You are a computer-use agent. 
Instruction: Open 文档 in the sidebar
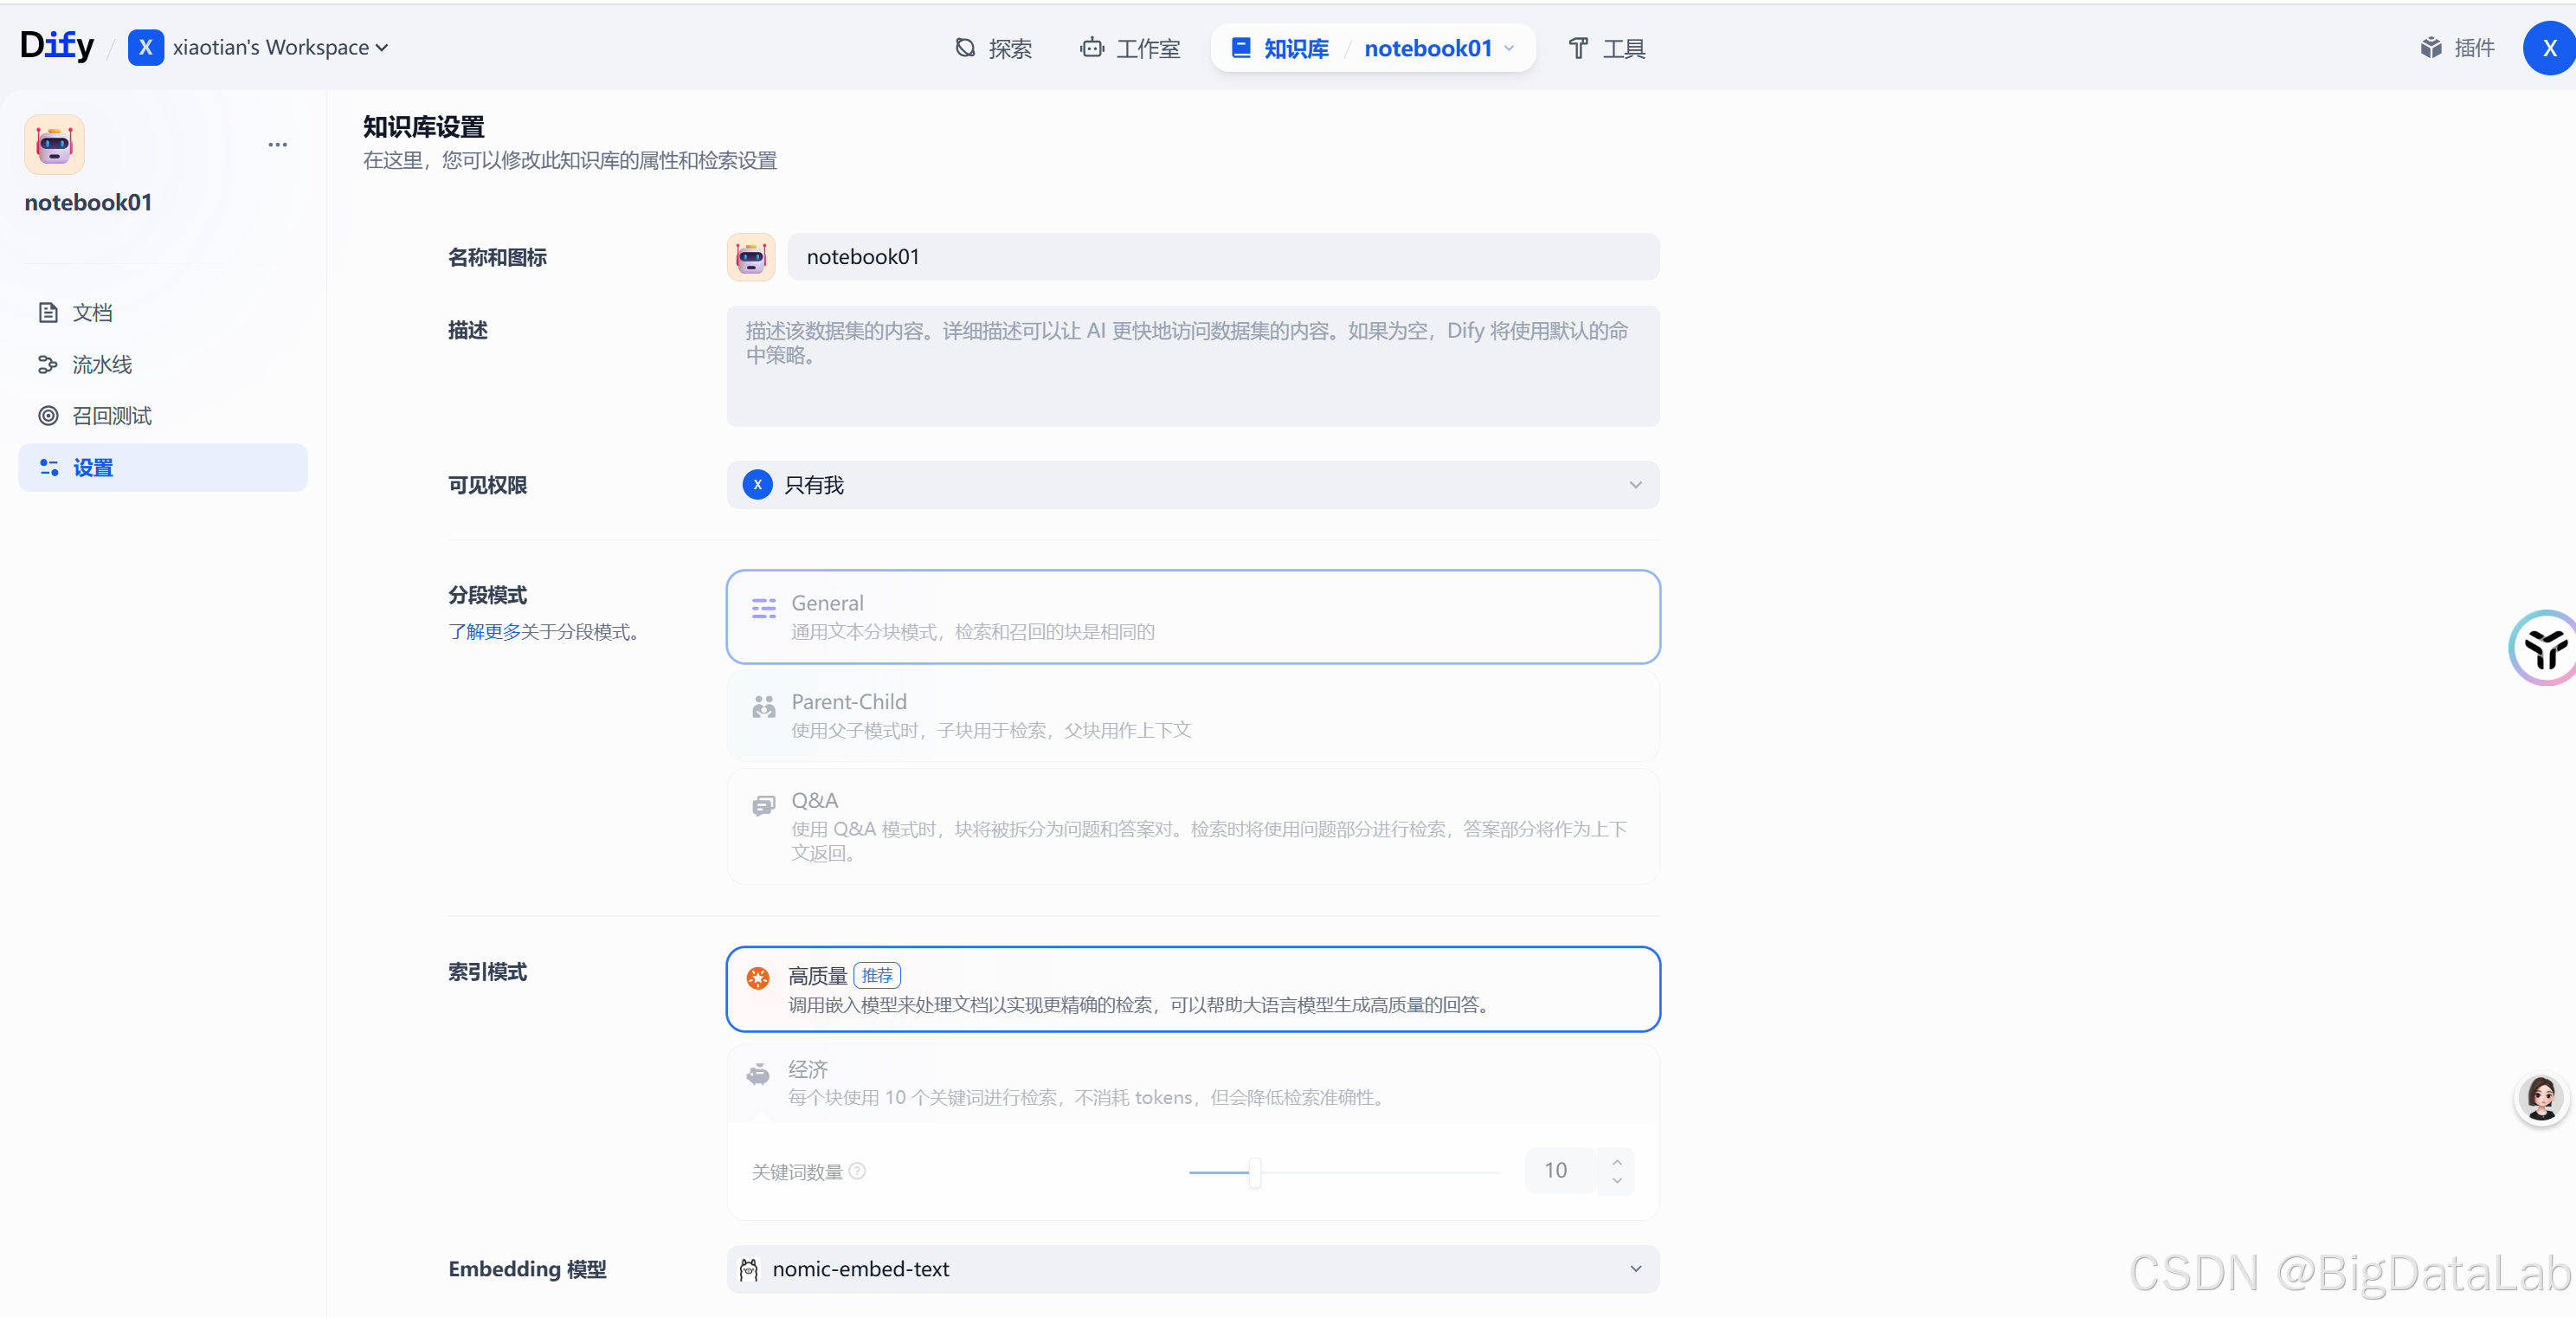point(163,313)
